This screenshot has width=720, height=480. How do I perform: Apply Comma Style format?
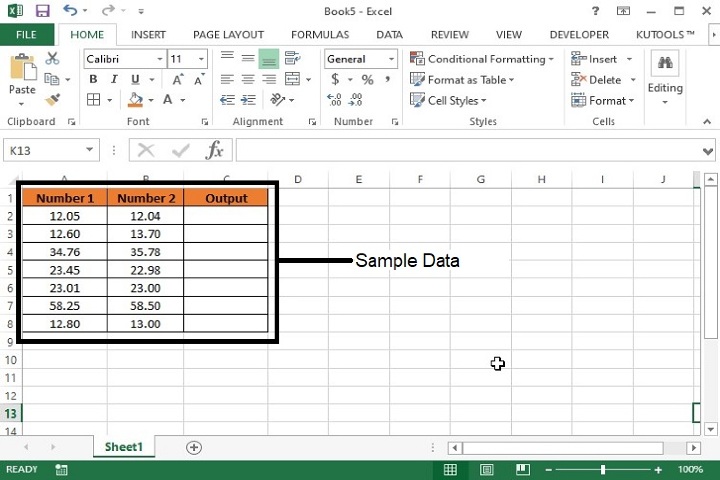388,79
